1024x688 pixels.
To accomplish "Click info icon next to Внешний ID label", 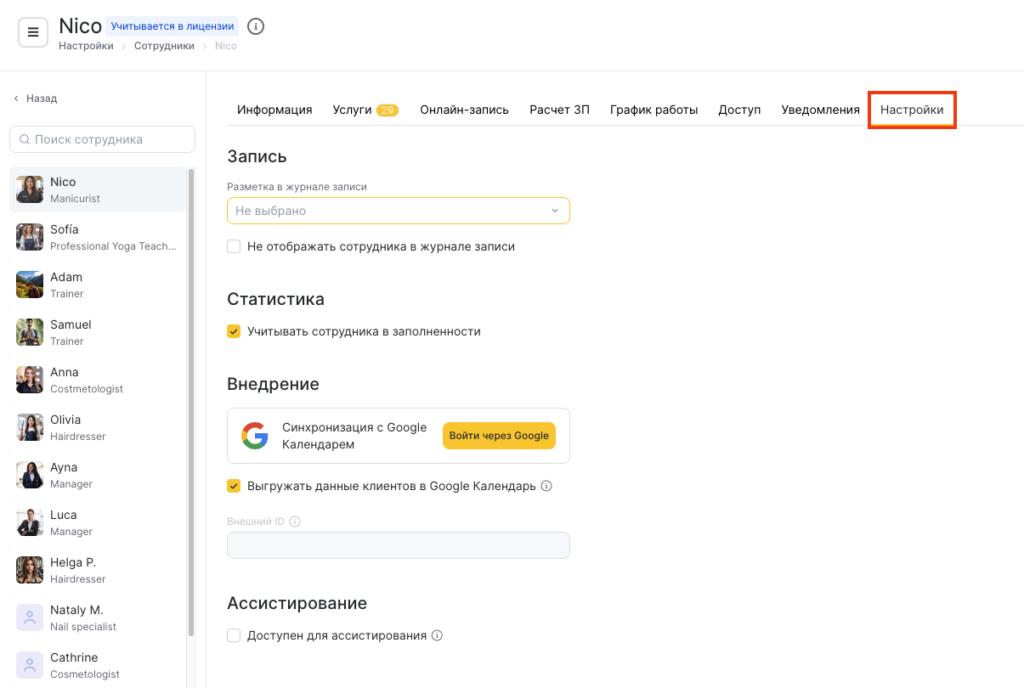I will click(x=295, y=521).
